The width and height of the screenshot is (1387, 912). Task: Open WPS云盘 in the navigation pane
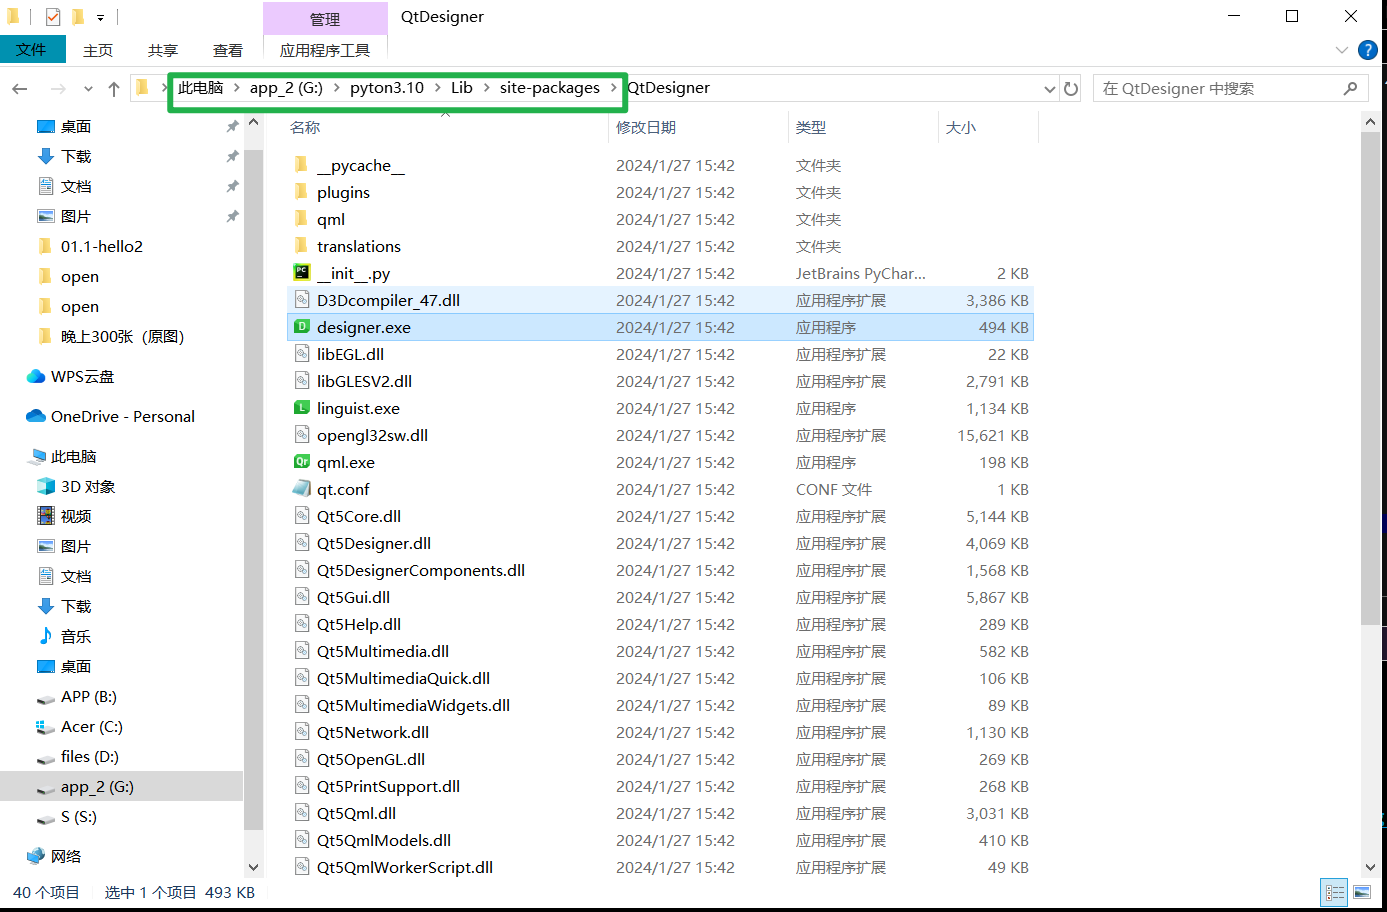(x=82, y=376)
